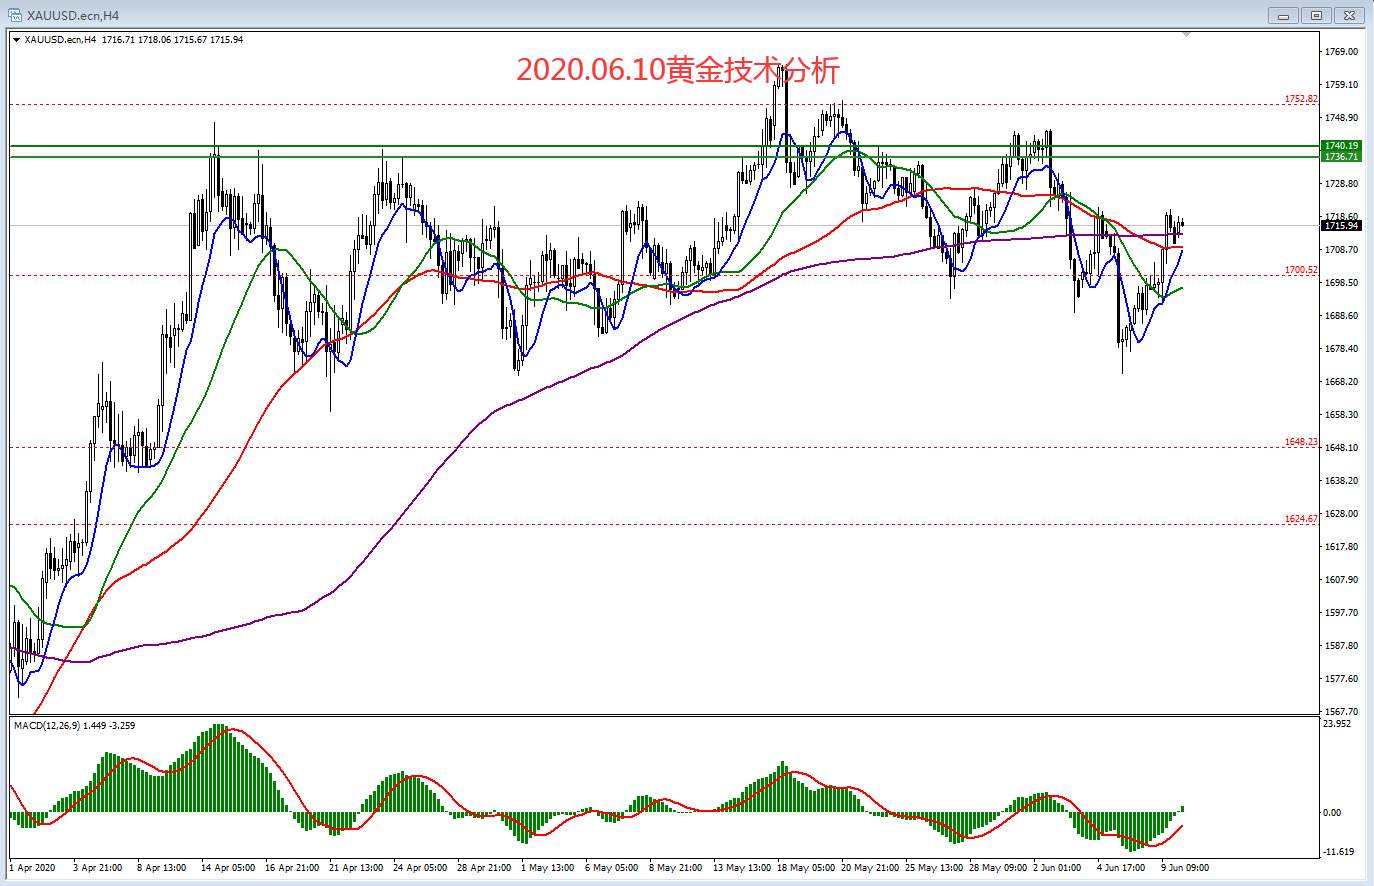Image resolution: width=1374 pixels, height=886 pixels.
Task: Click the 28 May 09:00 time label
Action: click(x=997, y=868)
